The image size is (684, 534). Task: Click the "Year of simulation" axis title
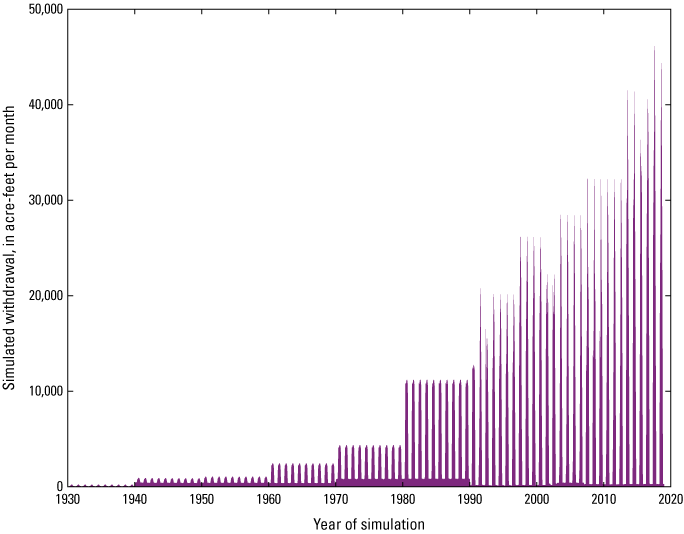pos(368,524)
